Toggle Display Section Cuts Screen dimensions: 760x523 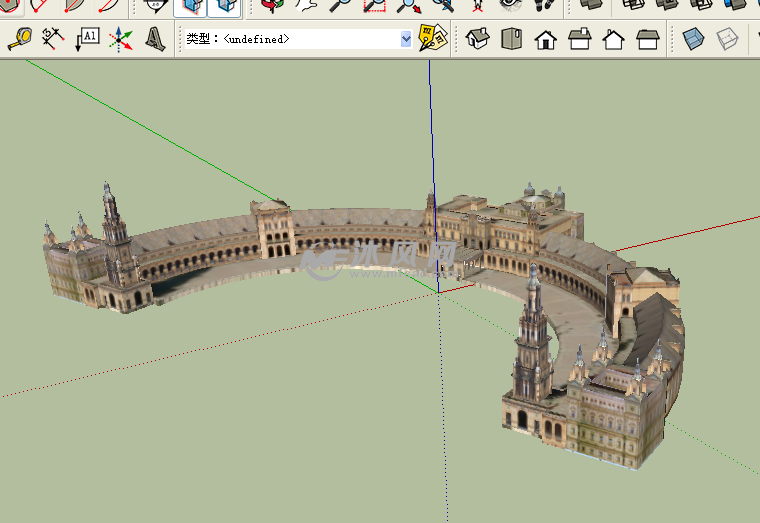[x=224, y=7]
